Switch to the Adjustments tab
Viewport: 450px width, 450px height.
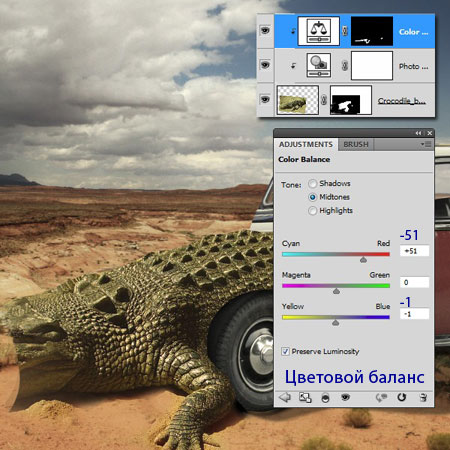(306, 144)
